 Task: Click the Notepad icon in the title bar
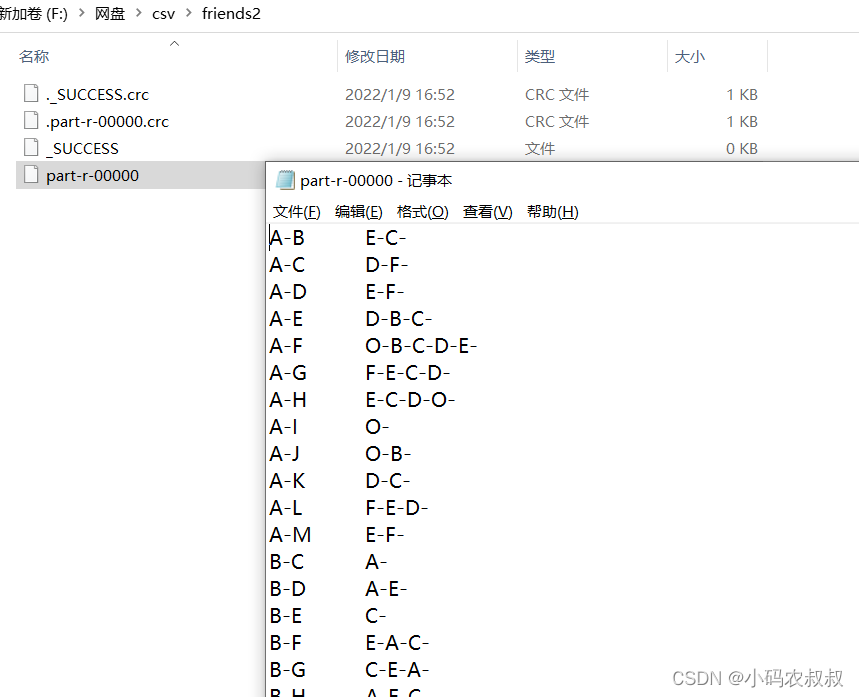pyautogui.click(x=285, y=180)
